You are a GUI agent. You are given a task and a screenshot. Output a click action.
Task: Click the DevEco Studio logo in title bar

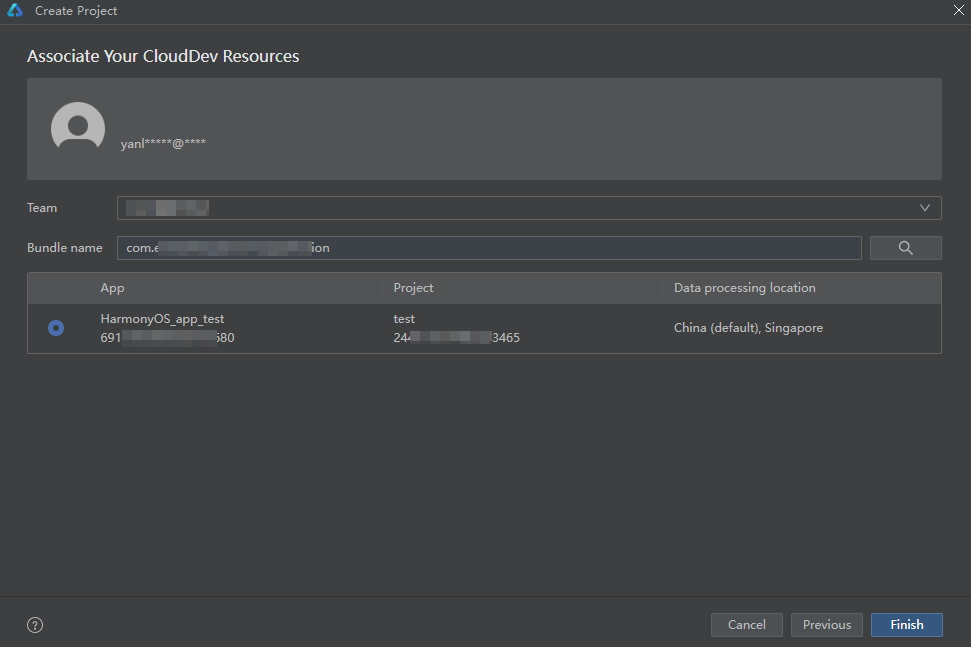[15, 11]
